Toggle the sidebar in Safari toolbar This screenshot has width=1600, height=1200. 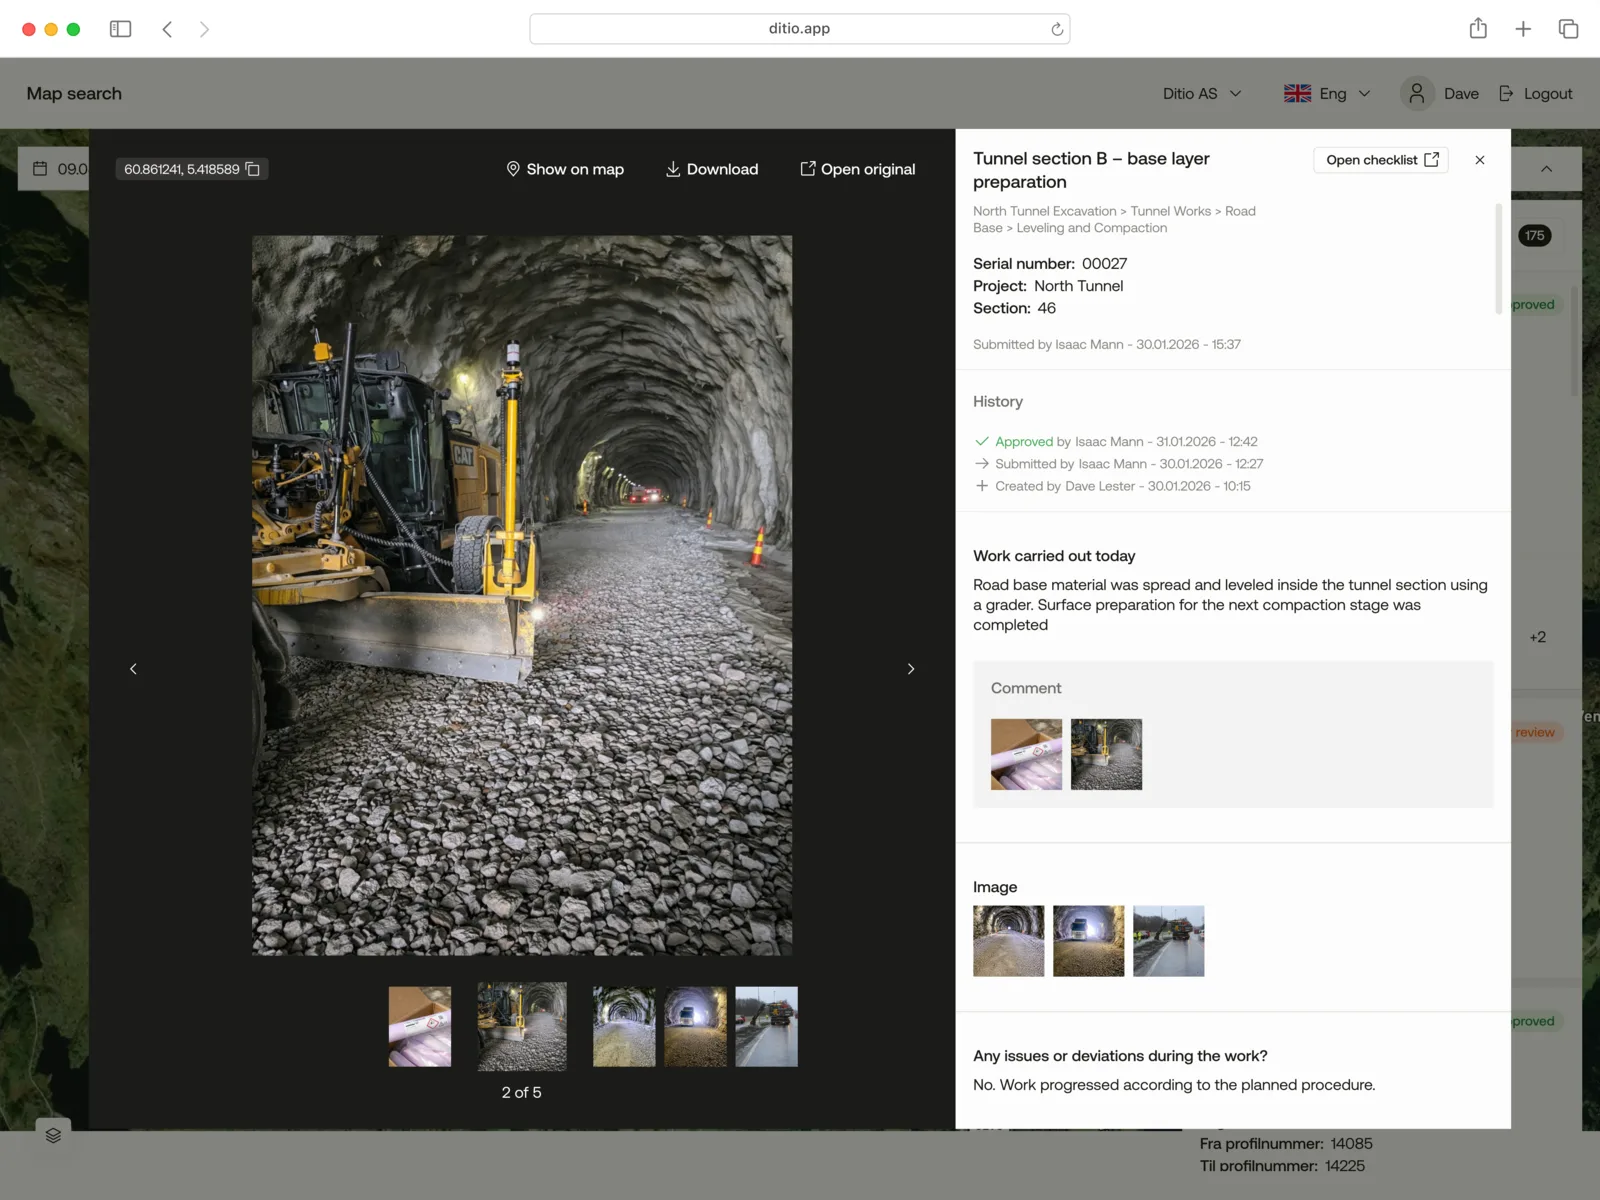click(x=120, y=28)
